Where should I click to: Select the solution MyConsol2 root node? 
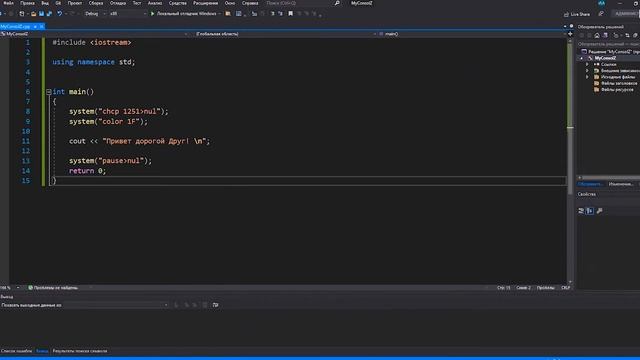pos(611,51)
